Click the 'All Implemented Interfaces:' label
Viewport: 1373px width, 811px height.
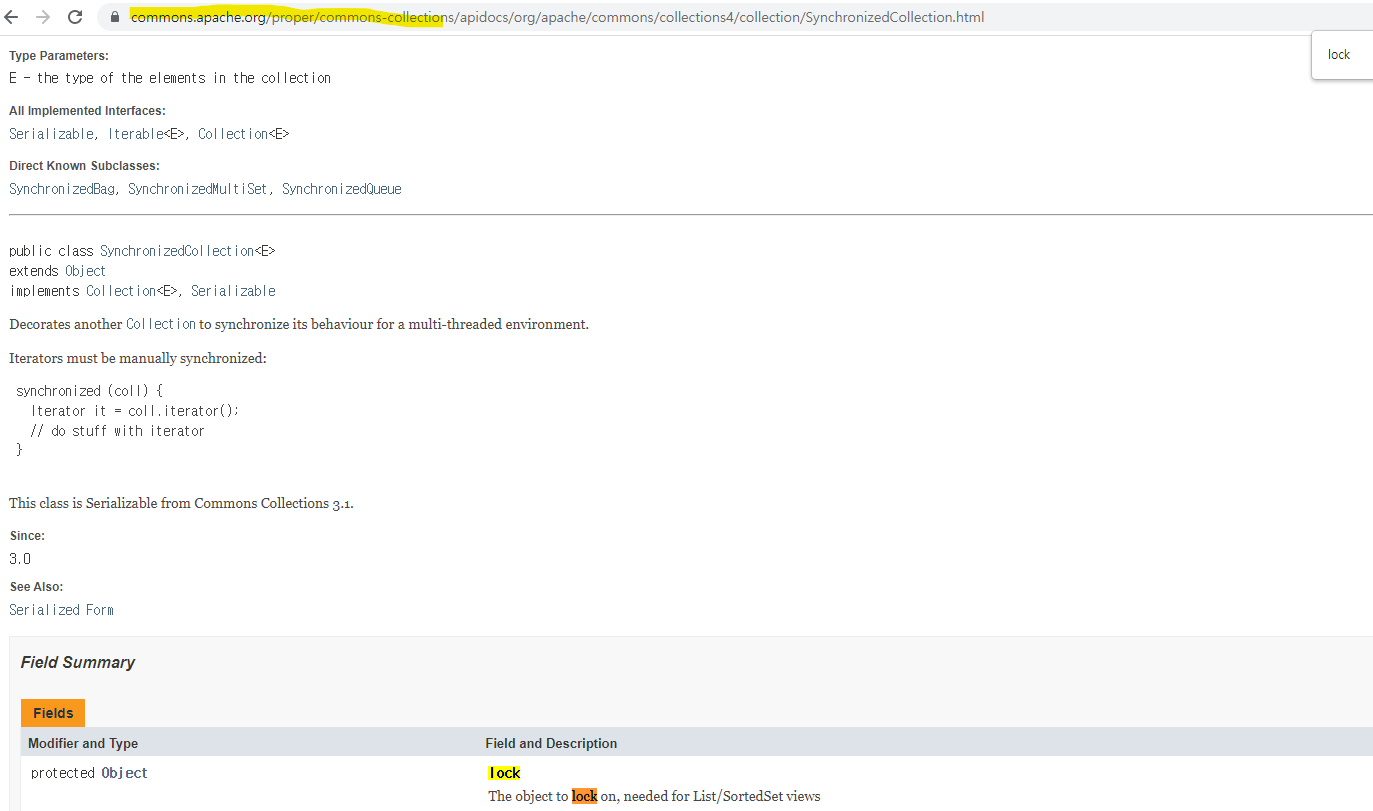(x=87, y=111)
